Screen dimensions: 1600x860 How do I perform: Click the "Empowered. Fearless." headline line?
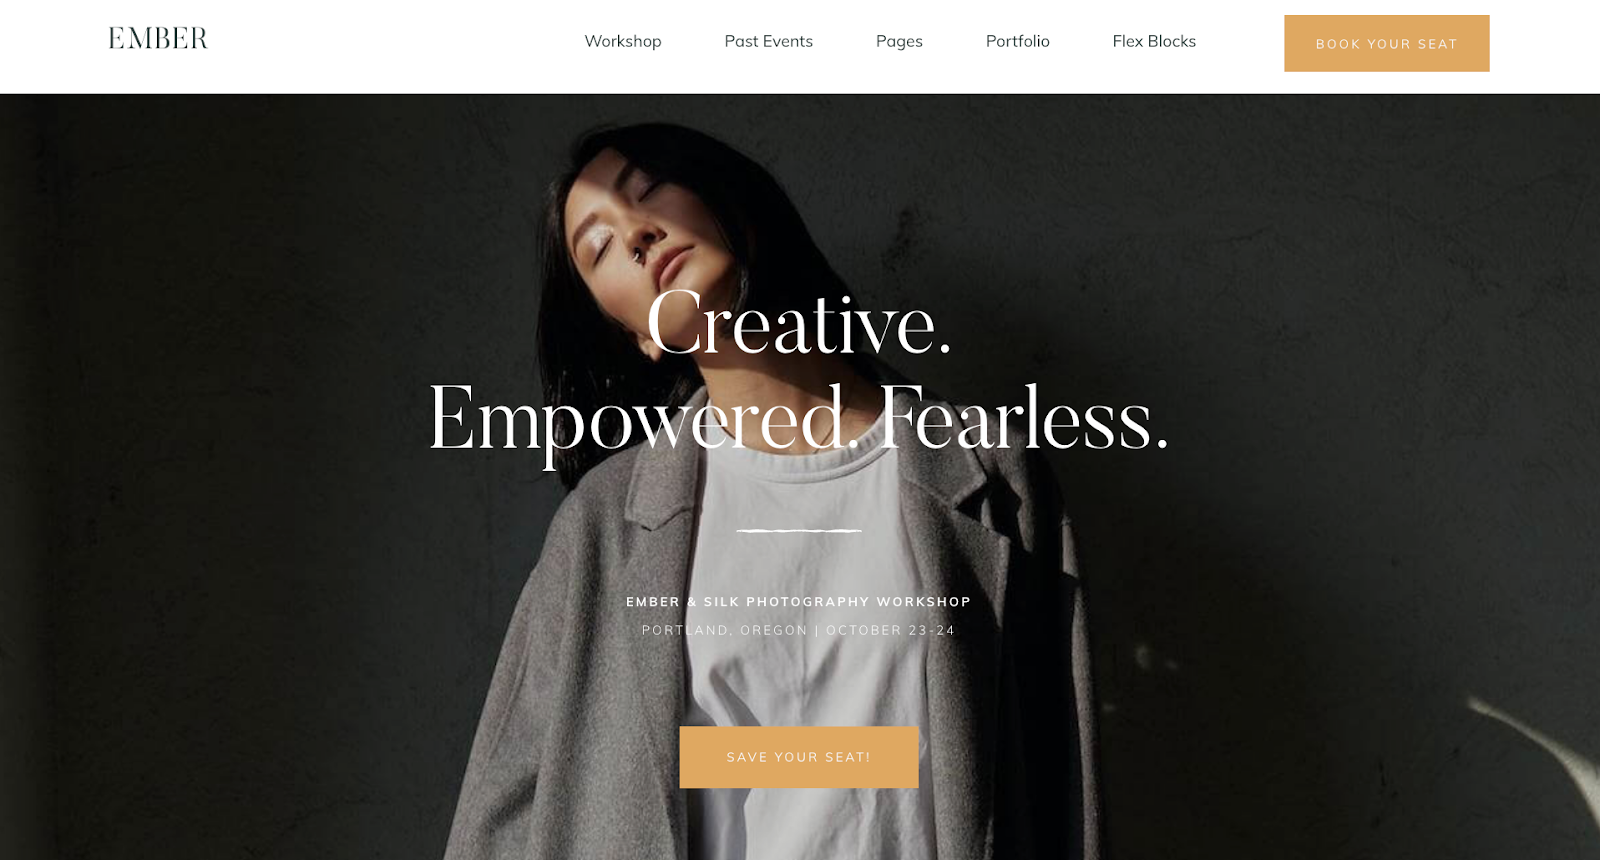(798, 418)
